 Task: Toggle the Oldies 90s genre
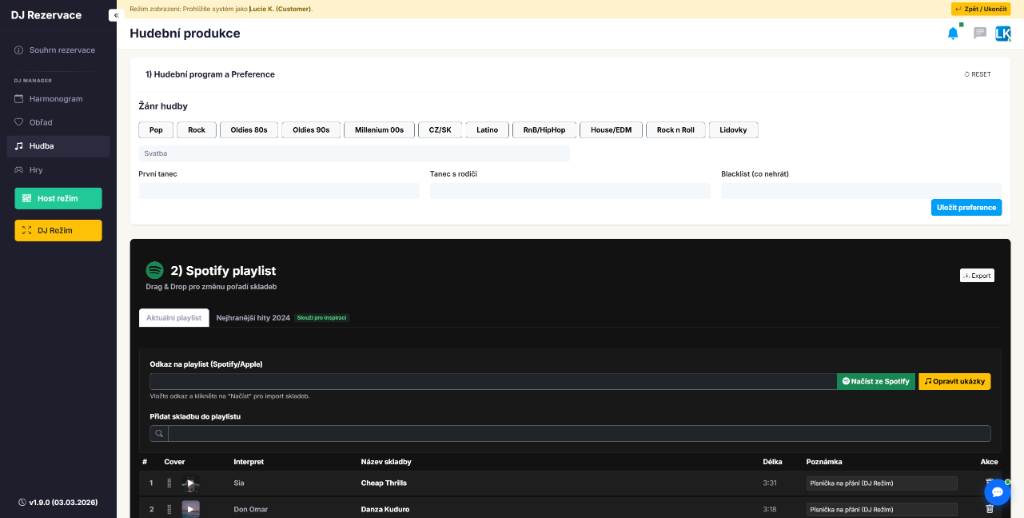pos(311,130)
